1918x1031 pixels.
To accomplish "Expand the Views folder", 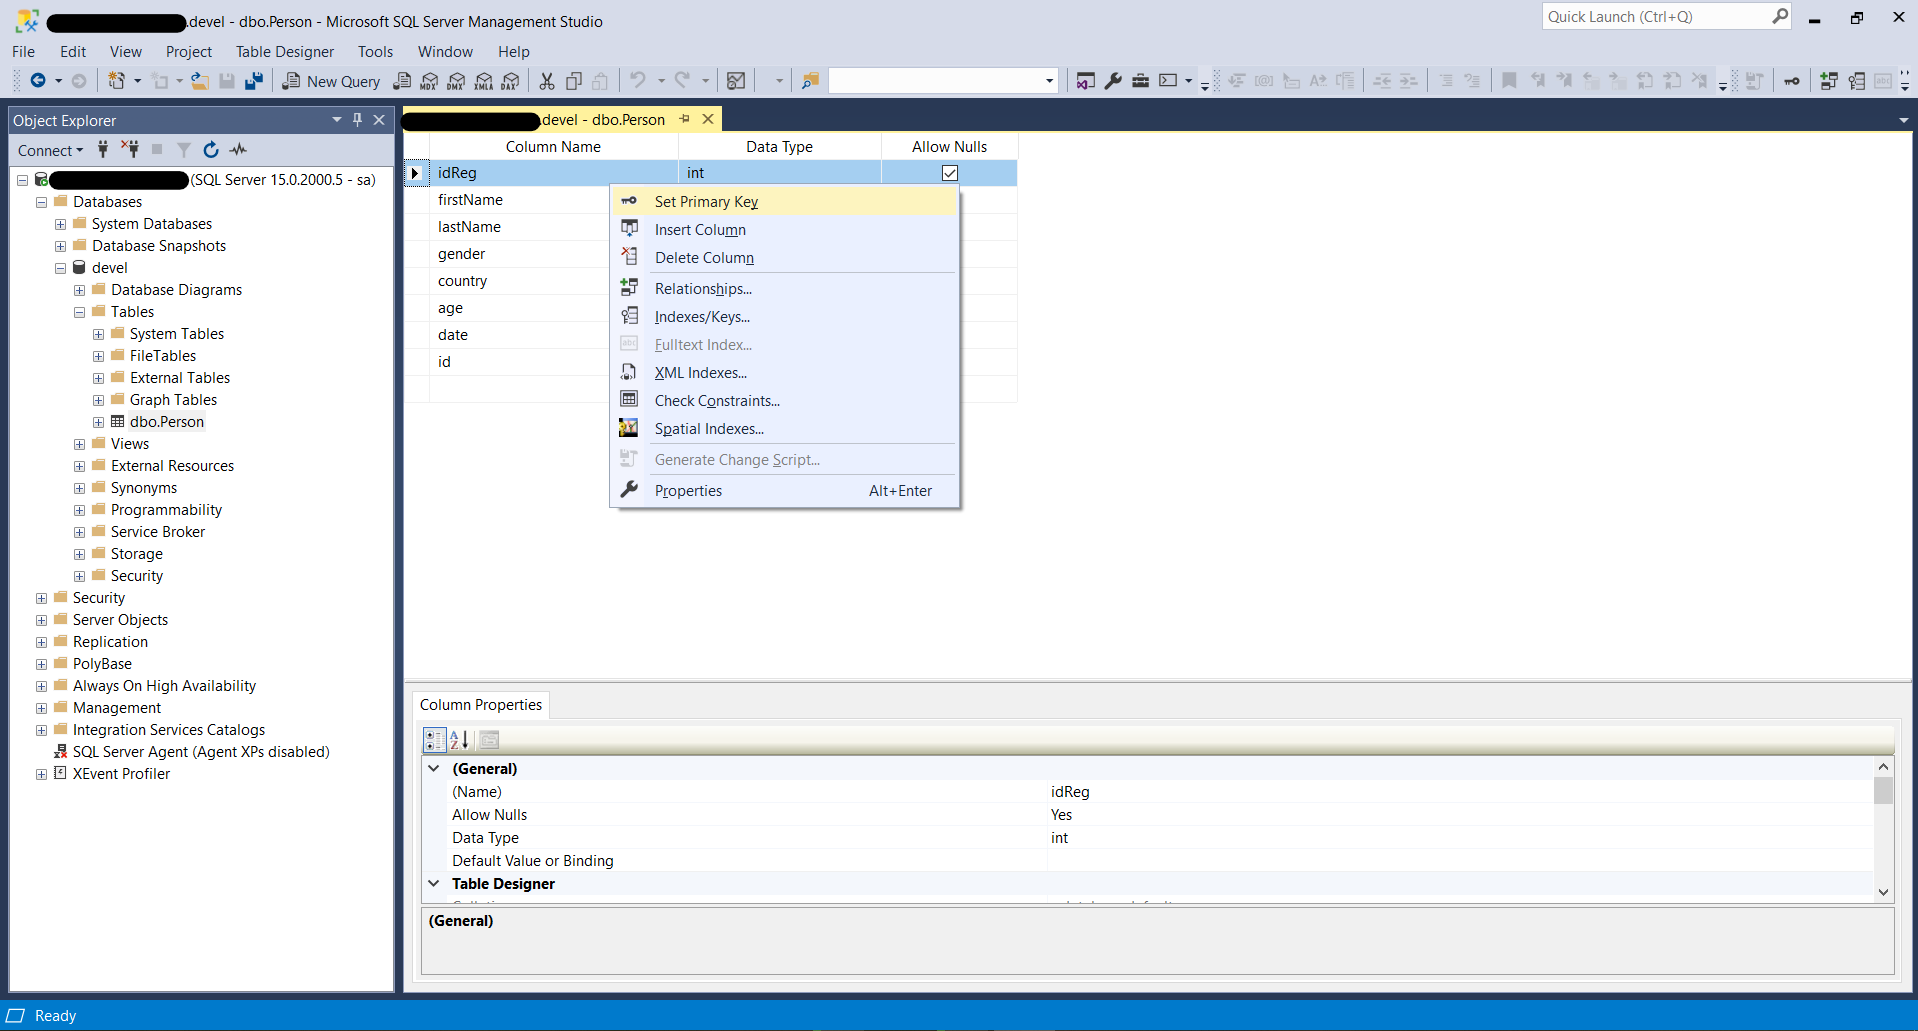I will click(x=79, y=444).
